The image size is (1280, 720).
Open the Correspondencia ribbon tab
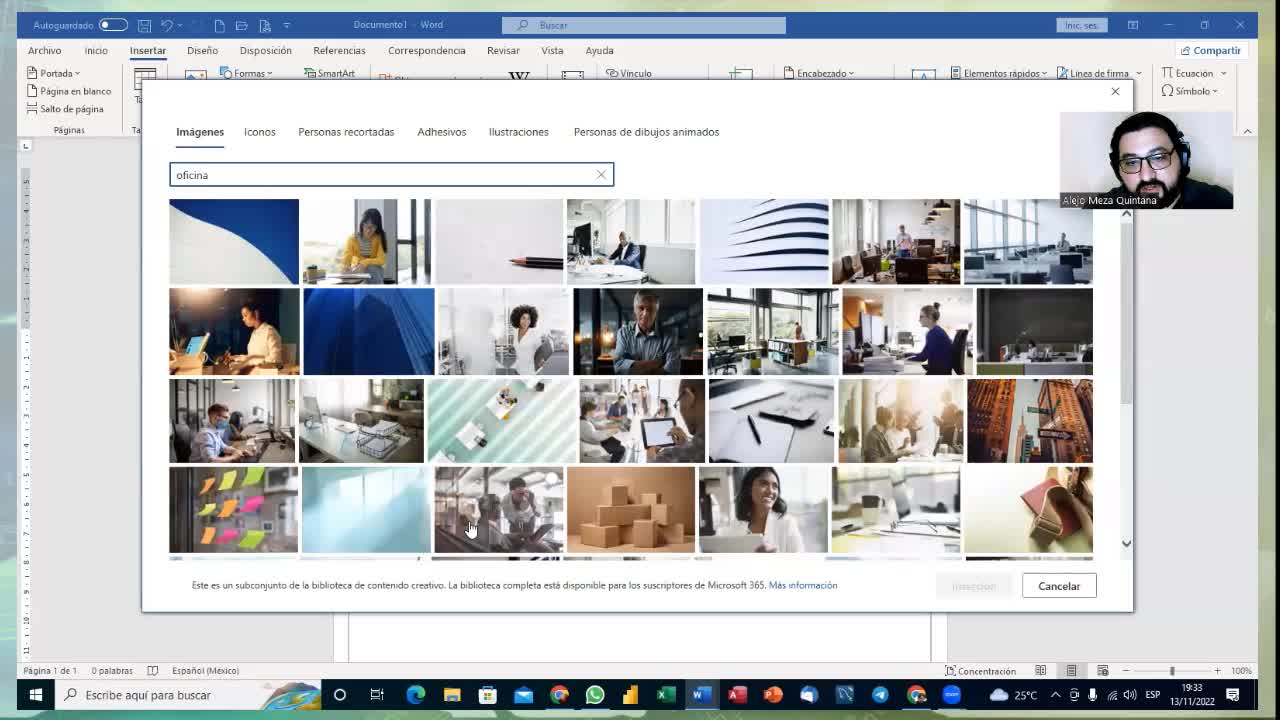click(x=427, y=50)
